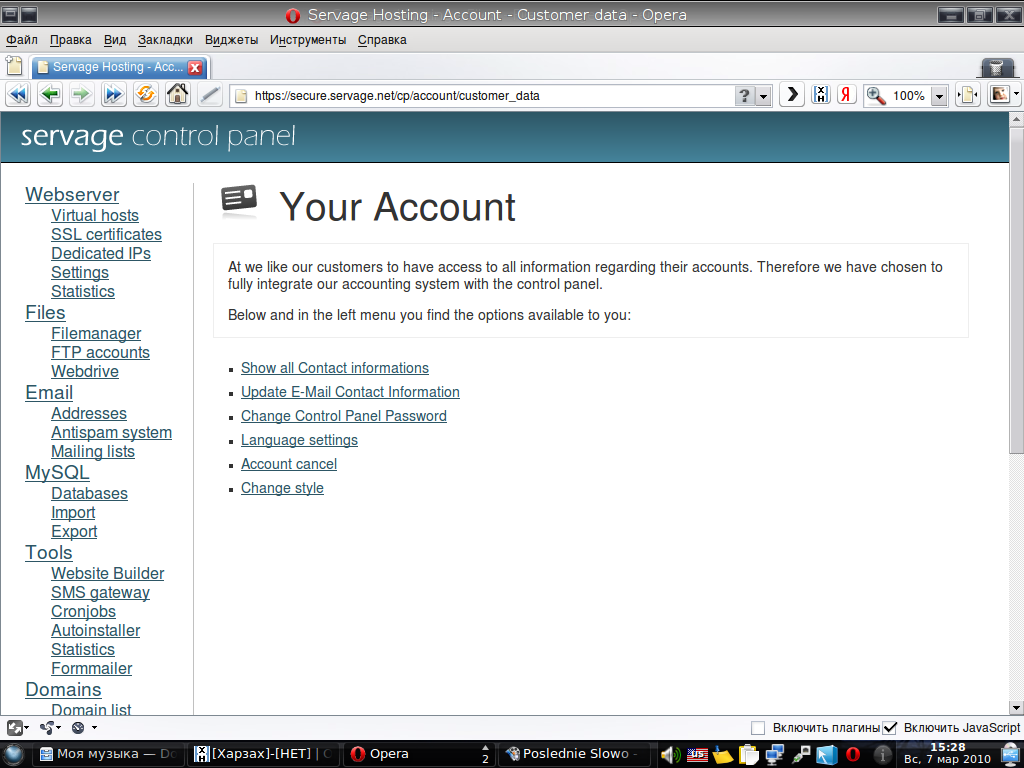Screen dimensions: 1024x768
Task: Open the zoom percentage dropdown
Action: (x=938, y=95)
